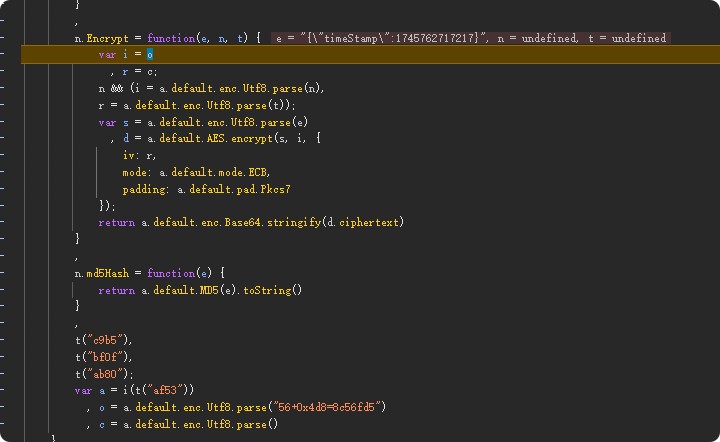Image resolution: width=720 pixels, height=442 pixels.
Task: Click 'function' keyword on the n.md5Hash line
Action: click(171, 274)
